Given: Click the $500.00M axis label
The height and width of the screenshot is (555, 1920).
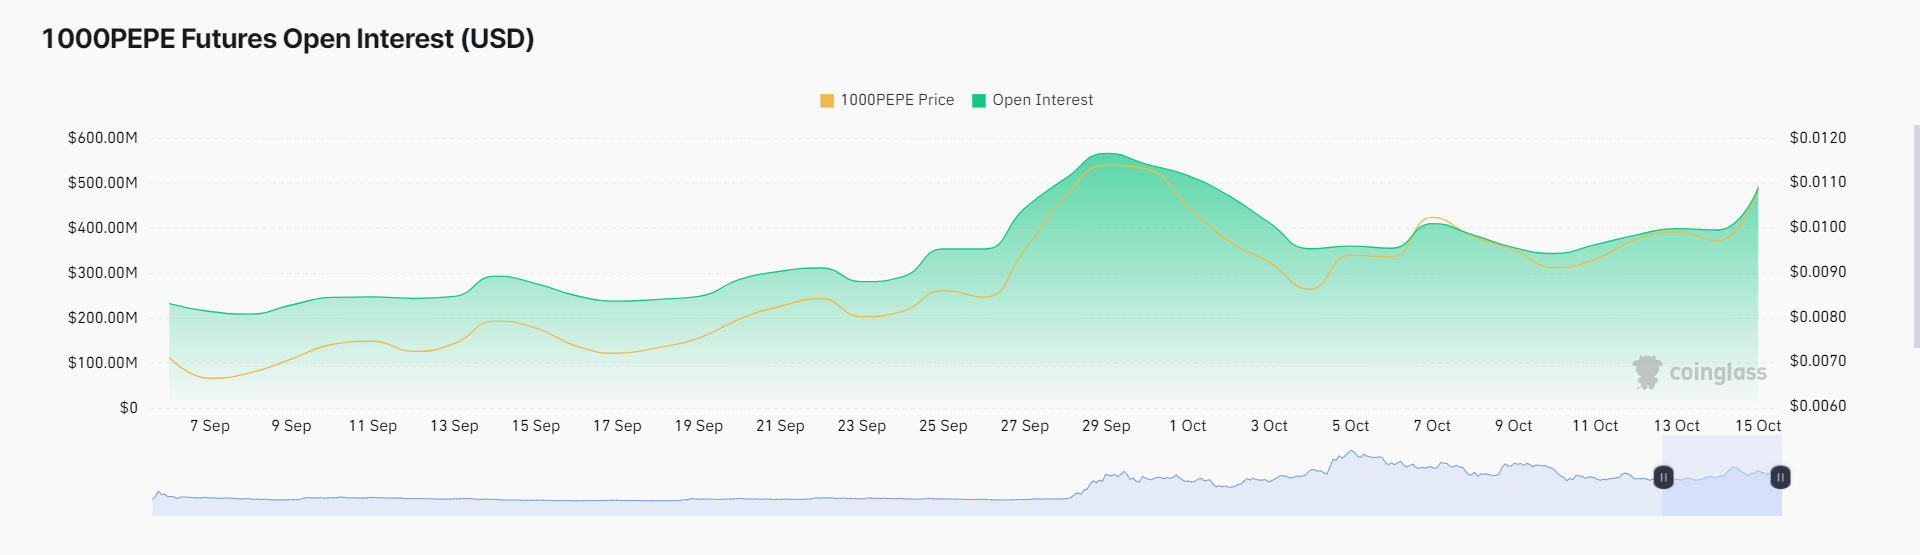Looking at the screenshot, I should click(x=103, y=183).
